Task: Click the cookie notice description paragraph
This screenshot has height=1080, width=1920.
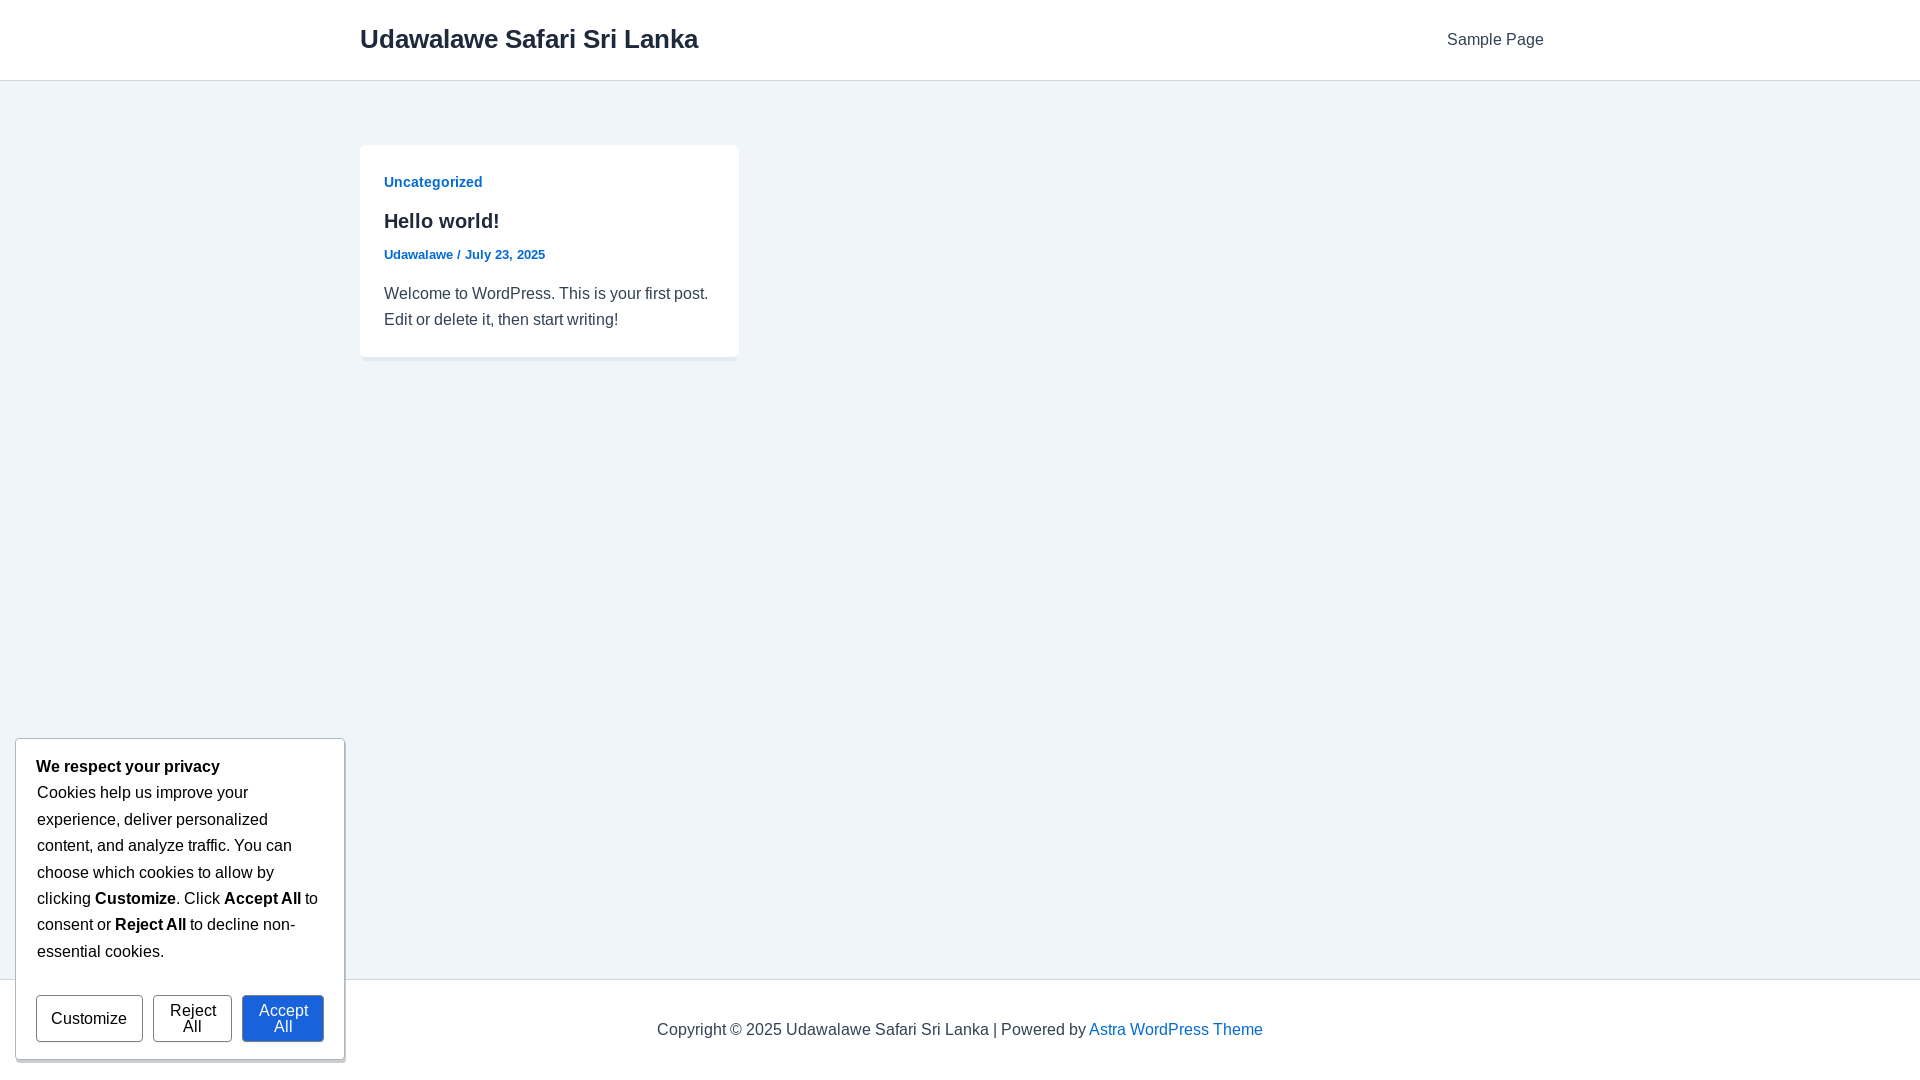Action: click(178, 872)
